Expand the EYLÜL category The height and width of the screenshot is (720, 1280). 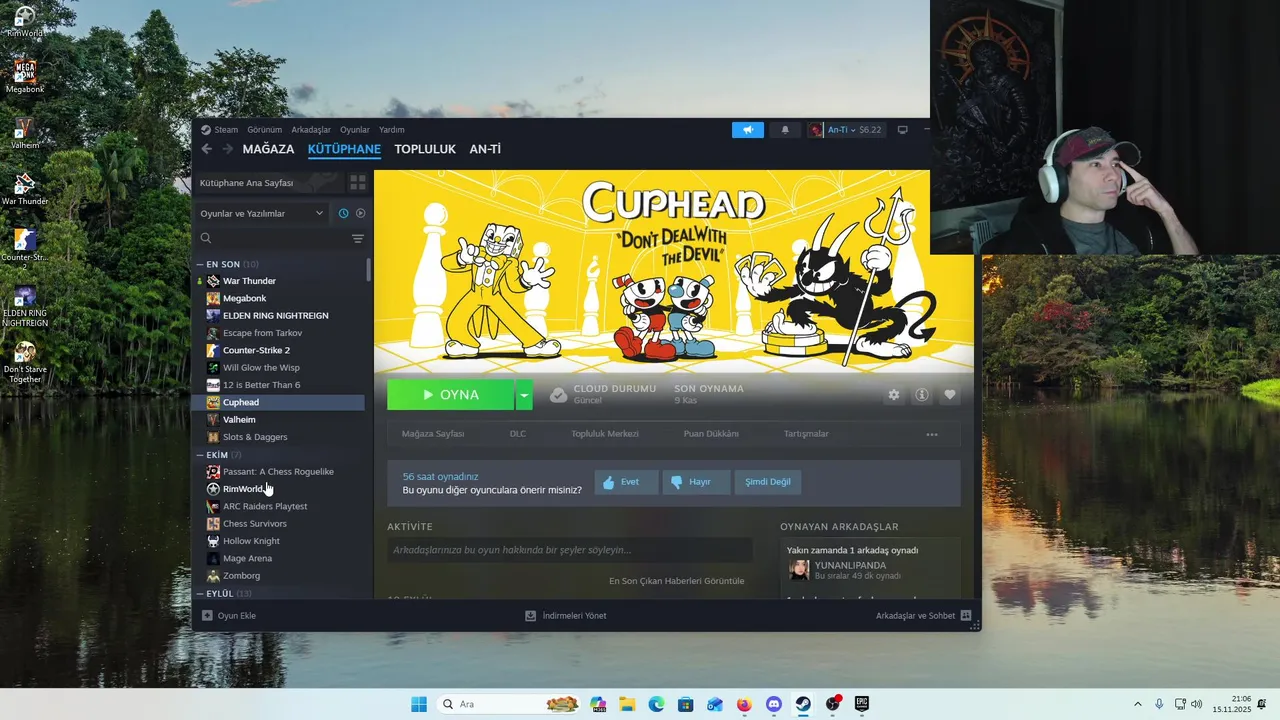(x=200, y=594)
